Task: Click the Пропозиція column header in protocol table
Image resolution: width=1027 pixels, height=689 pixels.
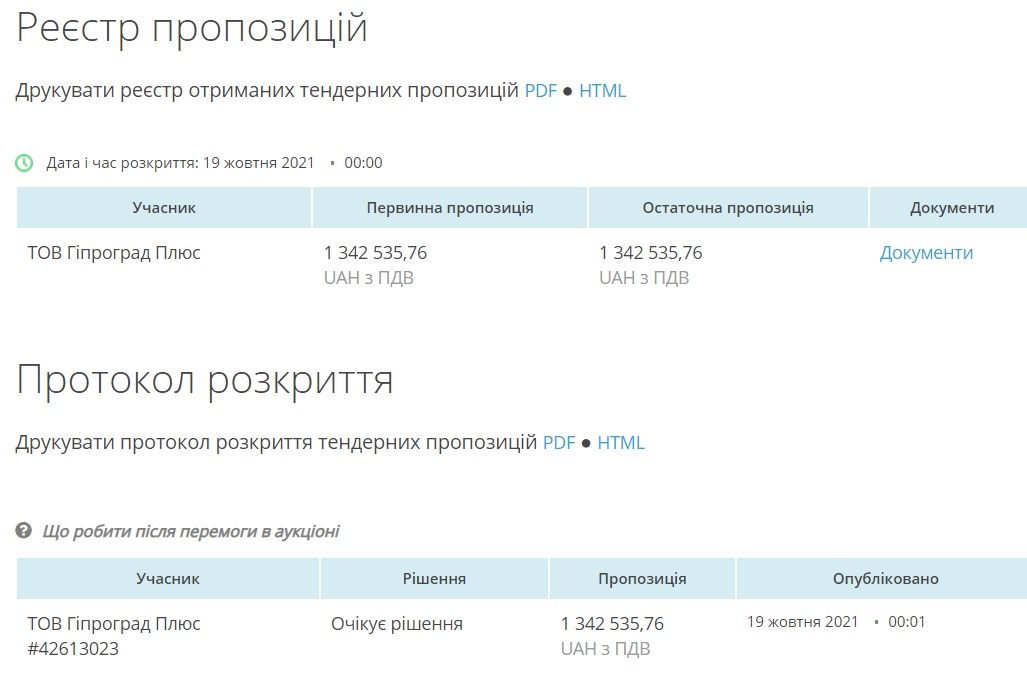Action: (642, 578)
